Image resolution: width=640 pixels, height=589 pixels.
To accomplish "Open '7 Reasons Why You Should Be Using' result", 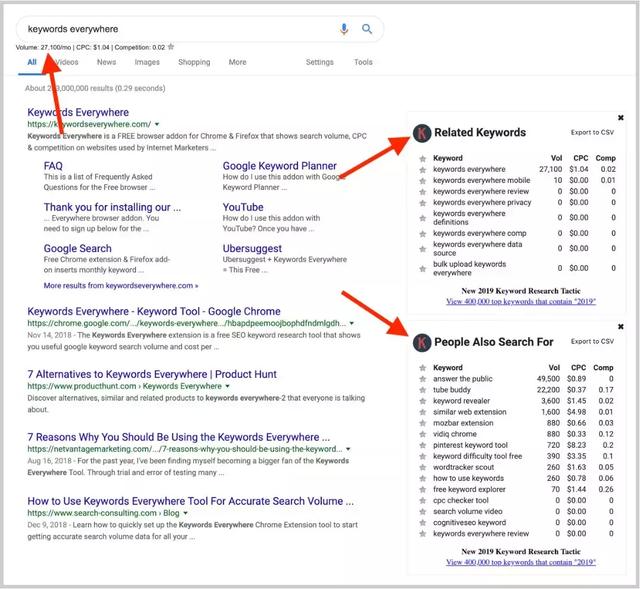I will [179, 438].
